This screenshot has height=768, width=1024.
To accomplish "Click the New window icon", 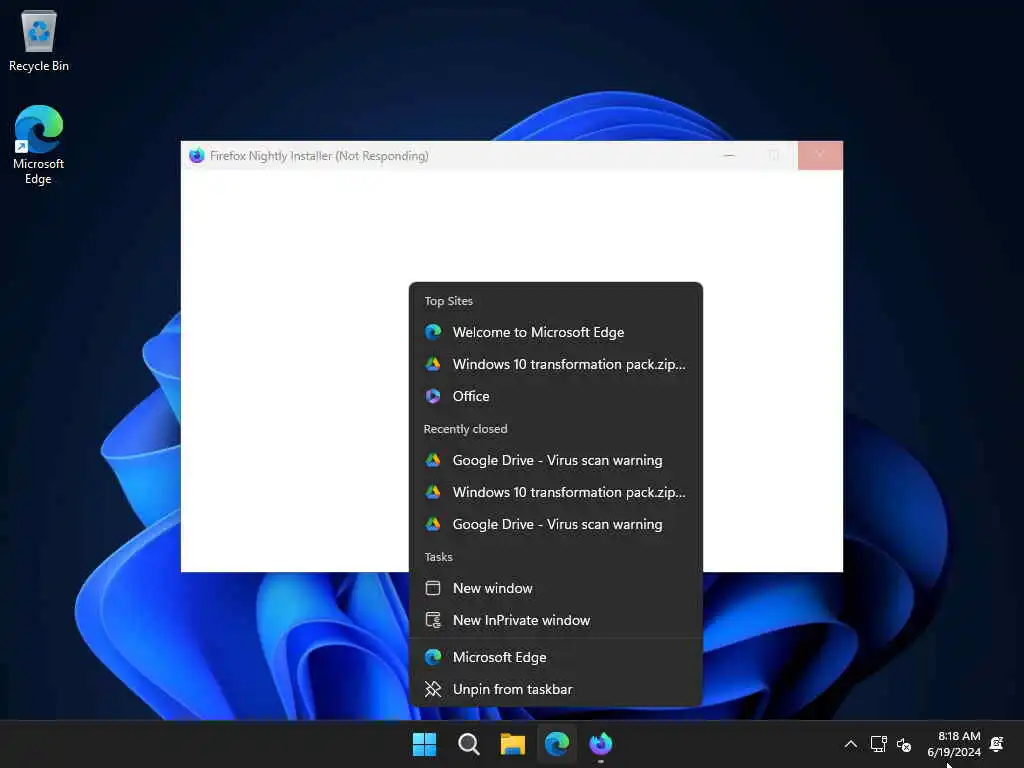I will (433, 588).
